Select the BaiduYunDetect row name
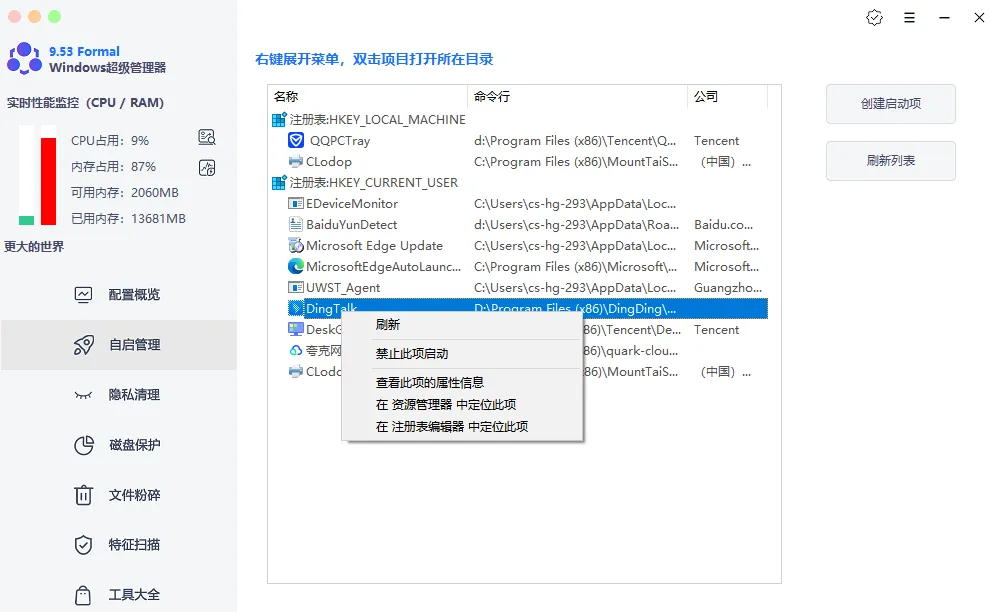The width and height of the screenshot is (996, 612). (351, 224)
